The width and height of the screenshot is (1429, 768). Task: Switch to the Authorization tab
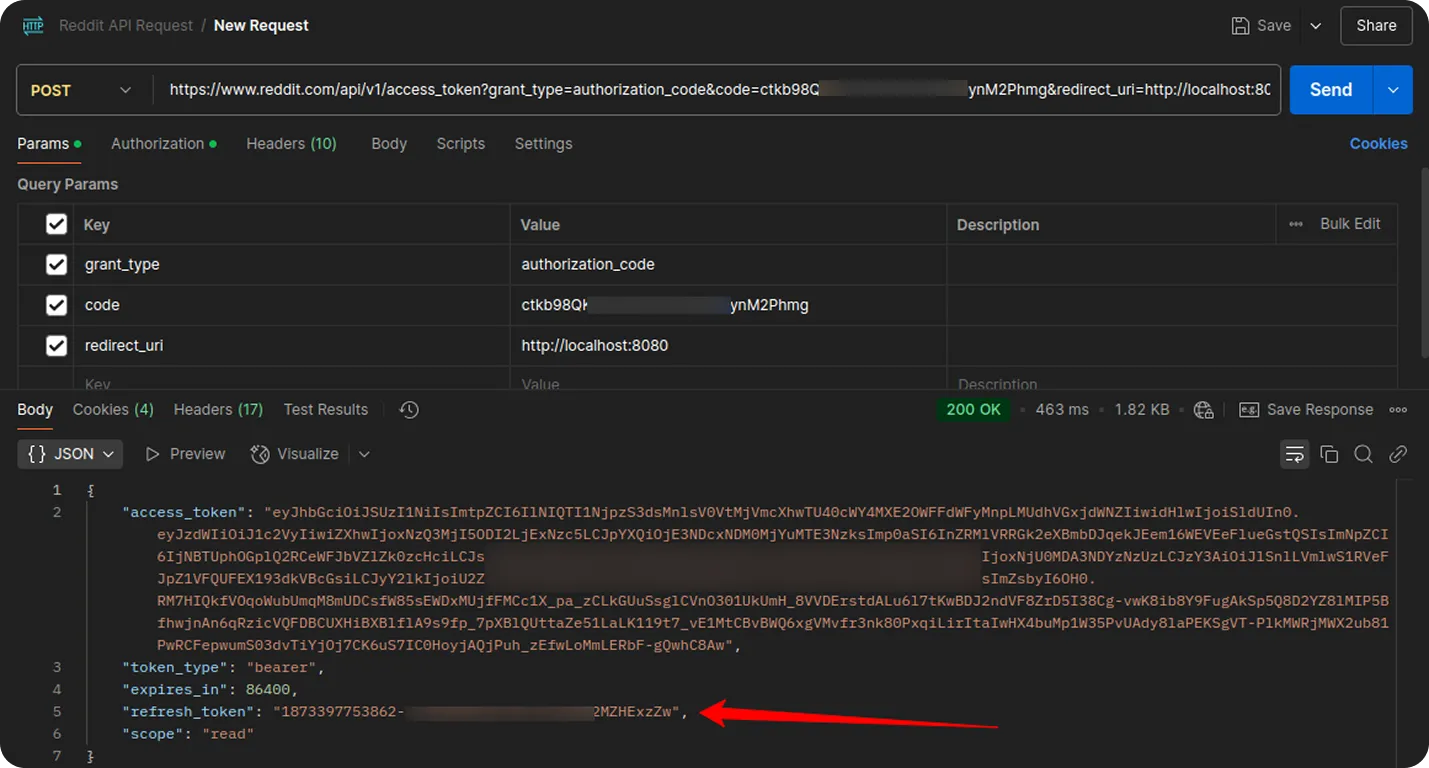(x=164, y=144)
